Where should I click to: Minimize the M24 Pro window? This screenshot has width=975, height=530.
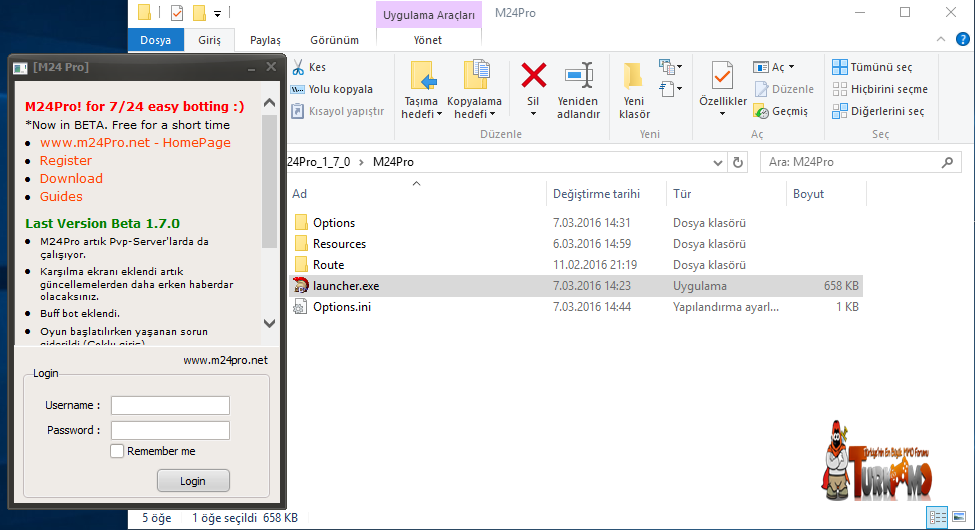[x=252, y=68]
